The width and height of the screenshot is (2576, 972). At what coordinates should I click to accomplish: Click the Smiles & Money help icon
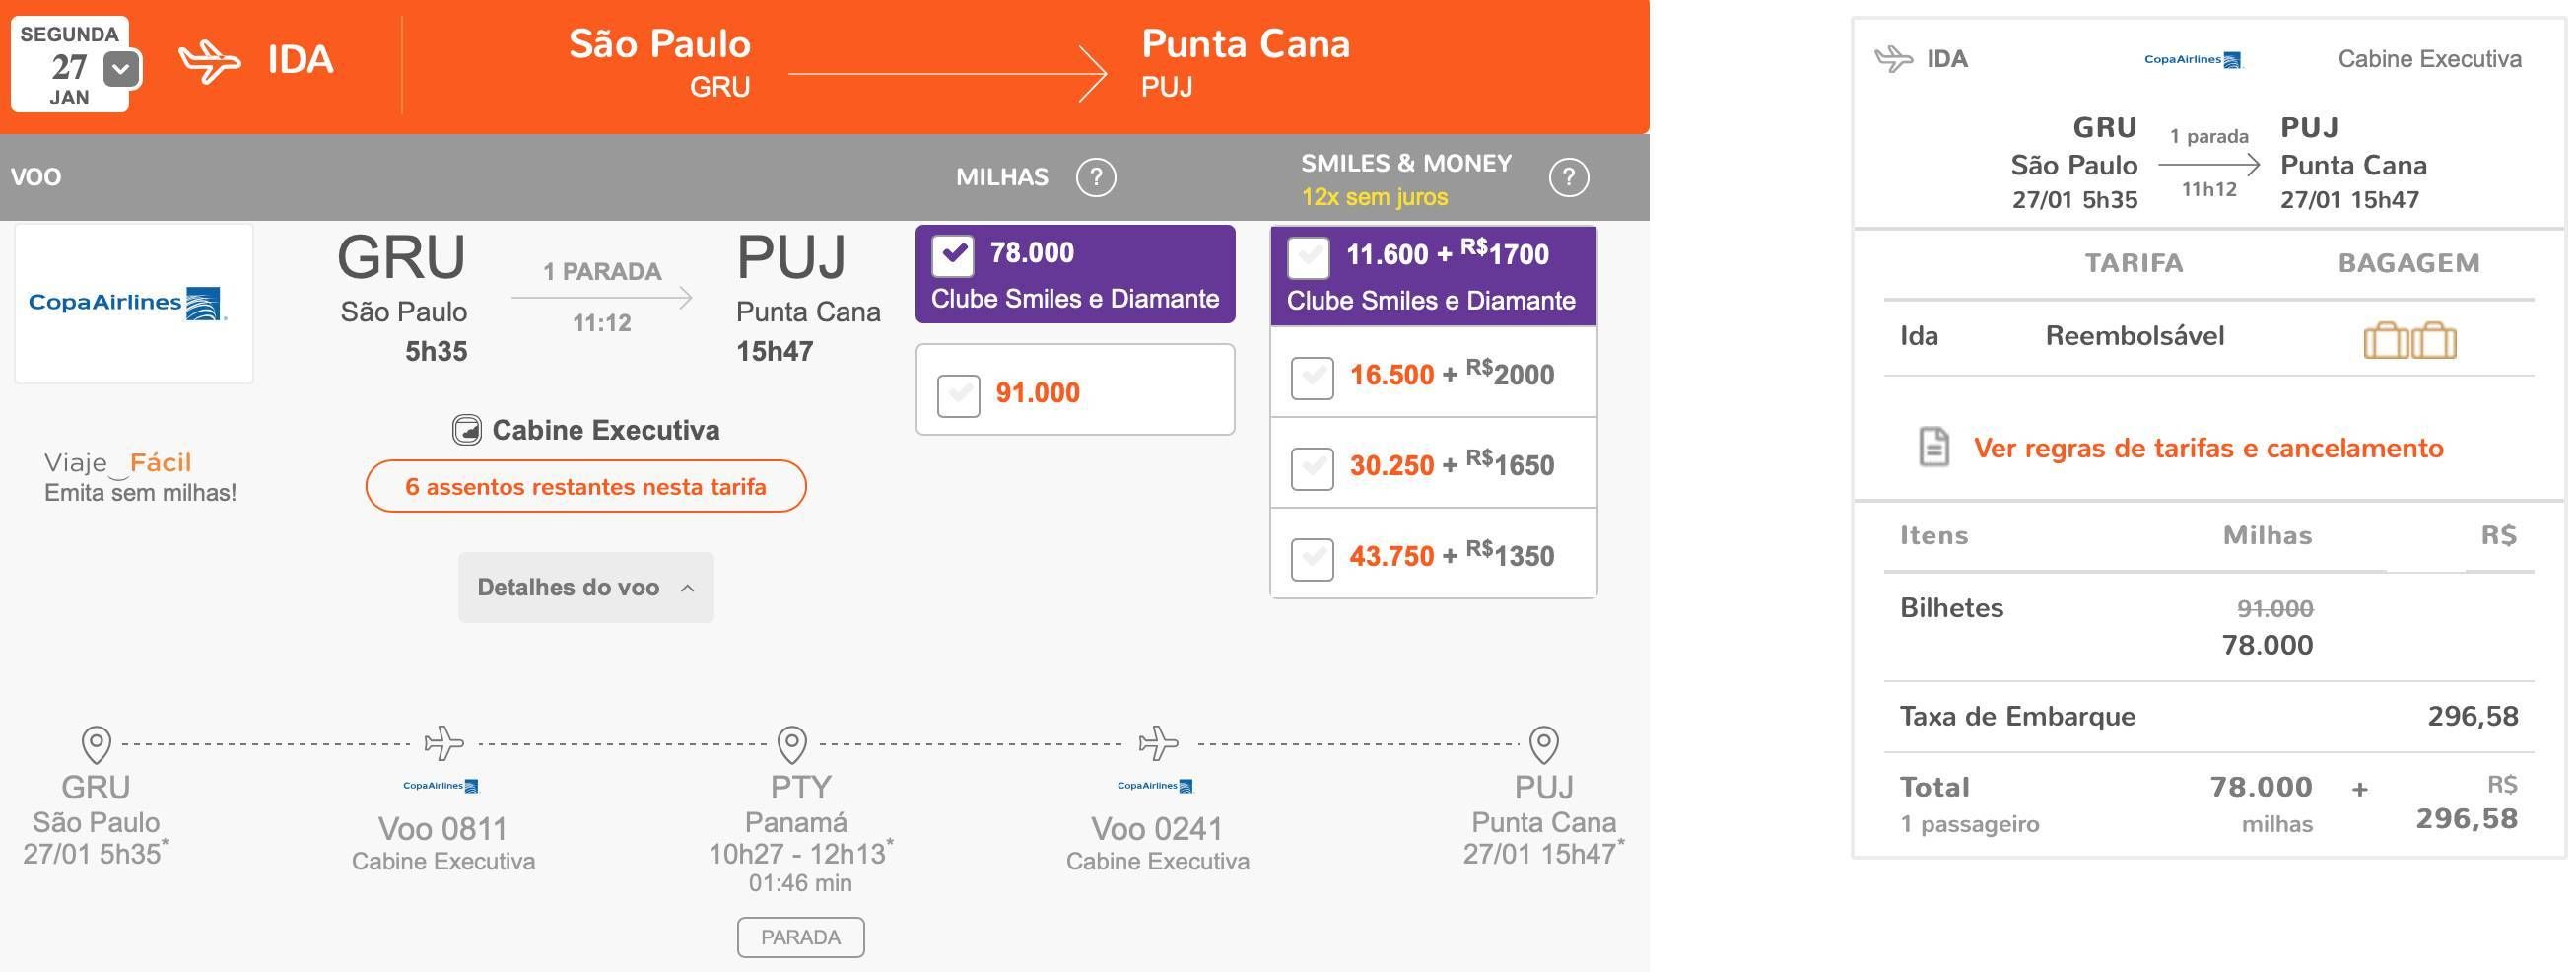1568,177
